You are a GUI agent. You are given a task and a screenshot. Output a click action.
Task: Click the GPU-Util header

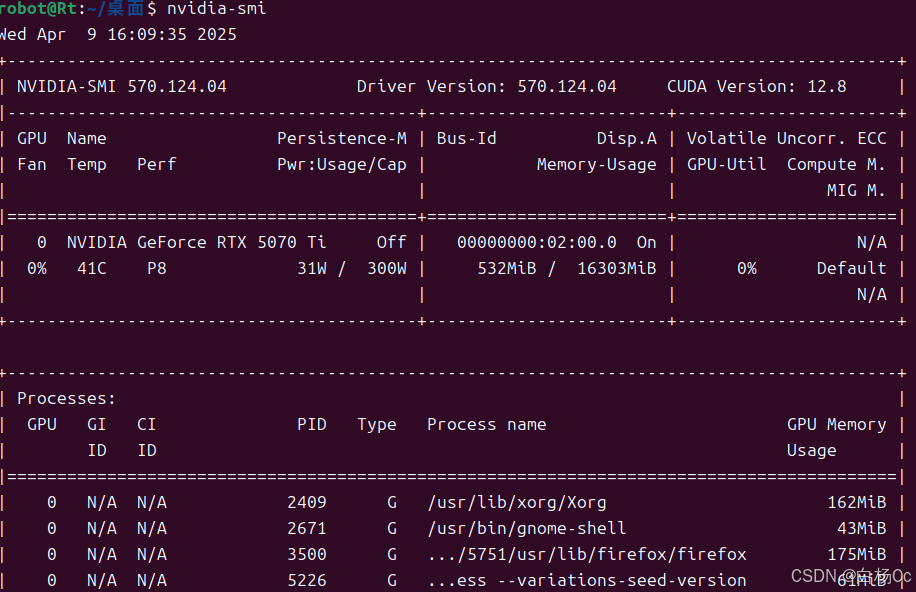click(726, 164)
